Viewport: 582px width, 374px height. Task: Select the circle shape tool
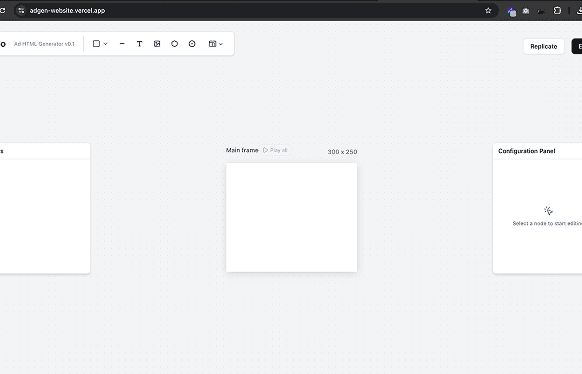[174, 44]
